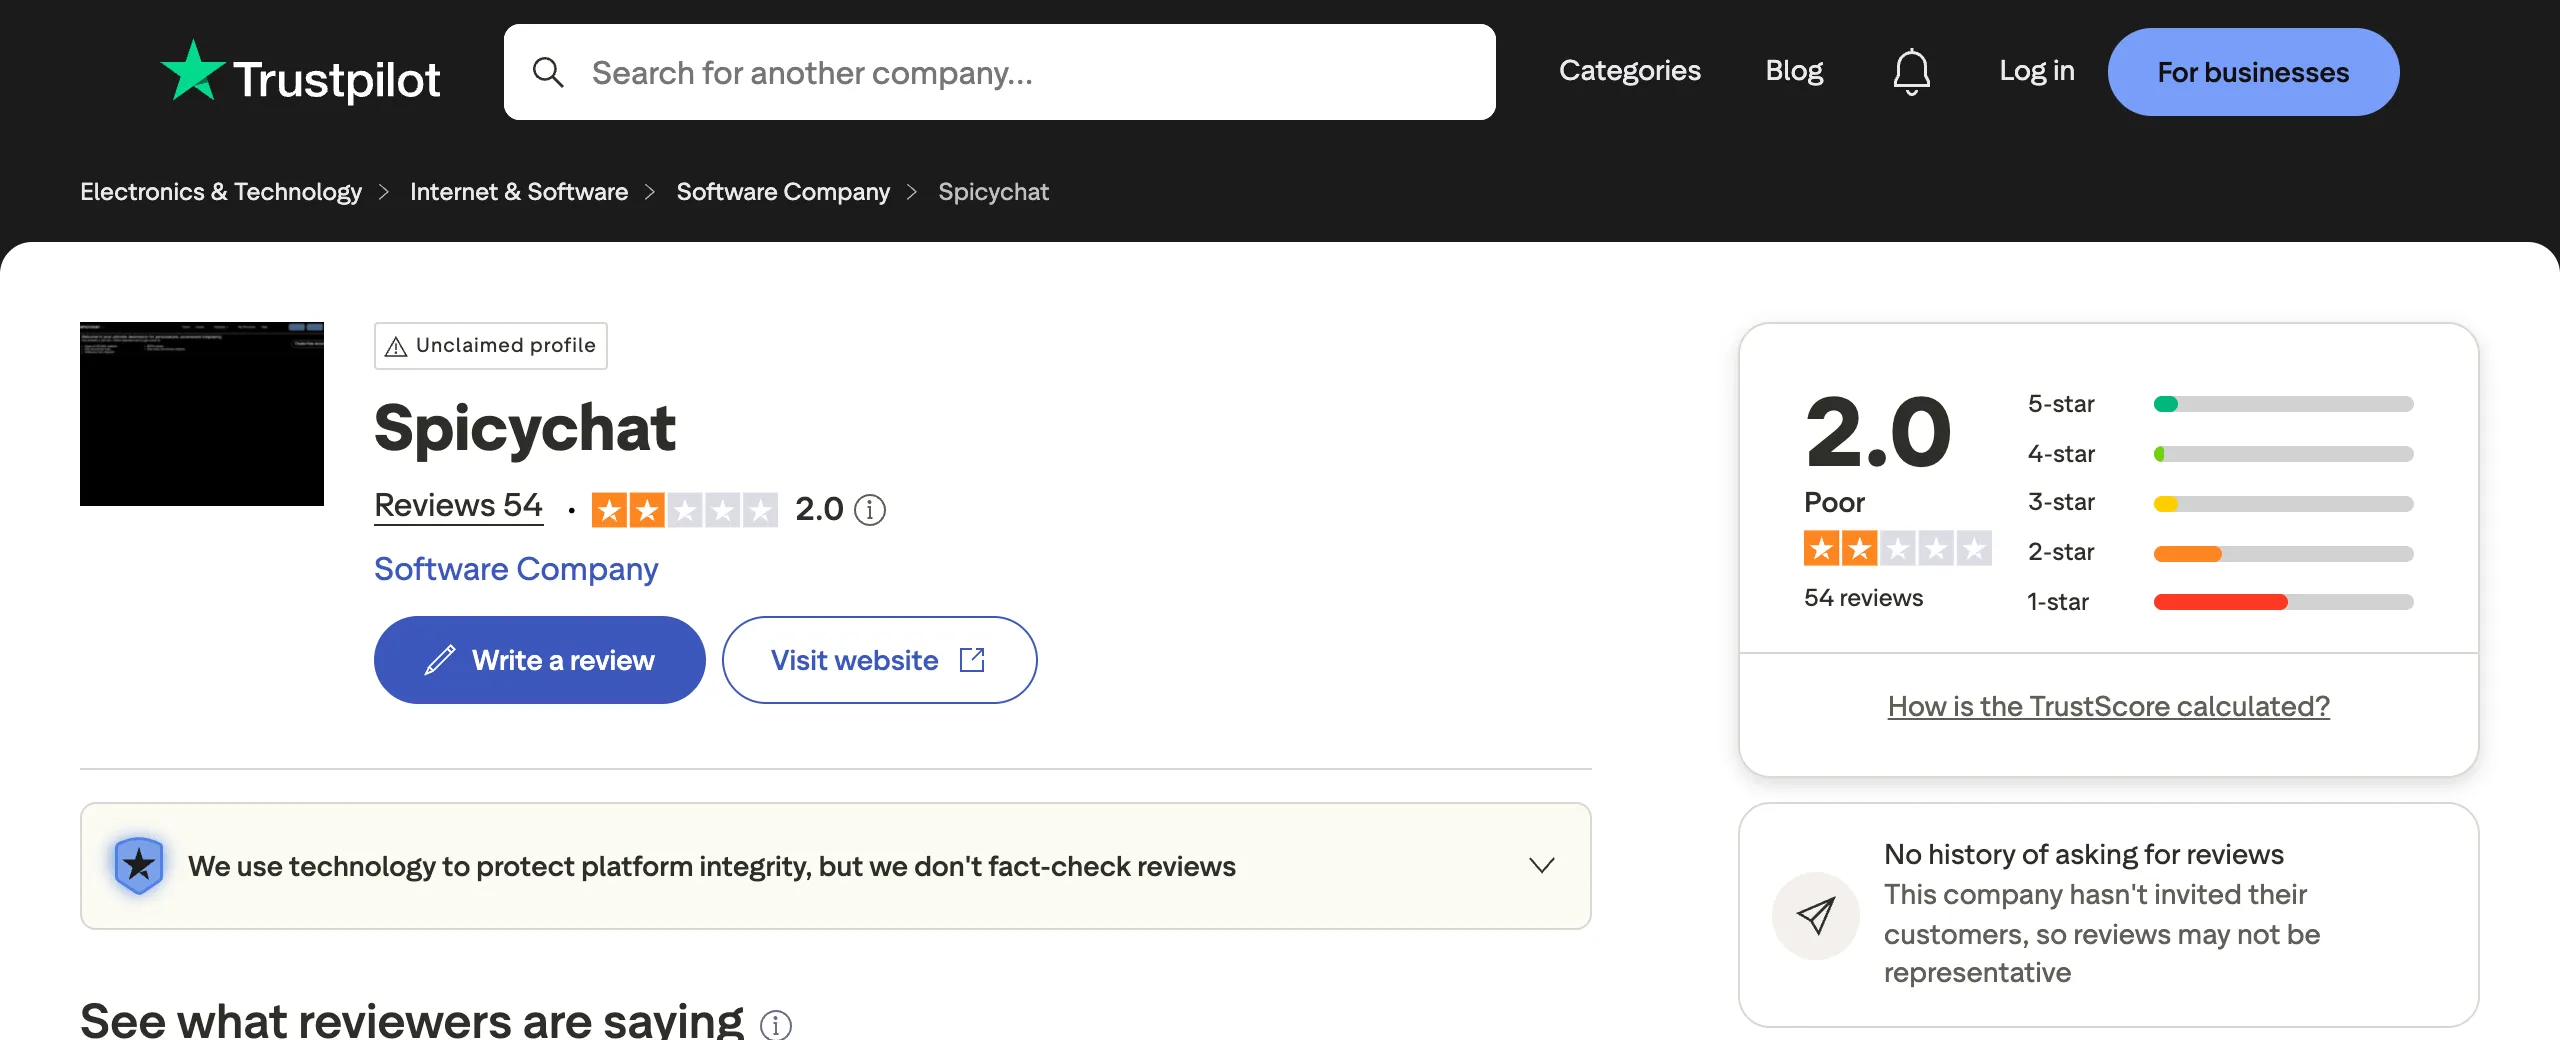The width and height of the screenshot is (2560, 1040).
Task: Click the For businesses button
Action: [2253, 72]
